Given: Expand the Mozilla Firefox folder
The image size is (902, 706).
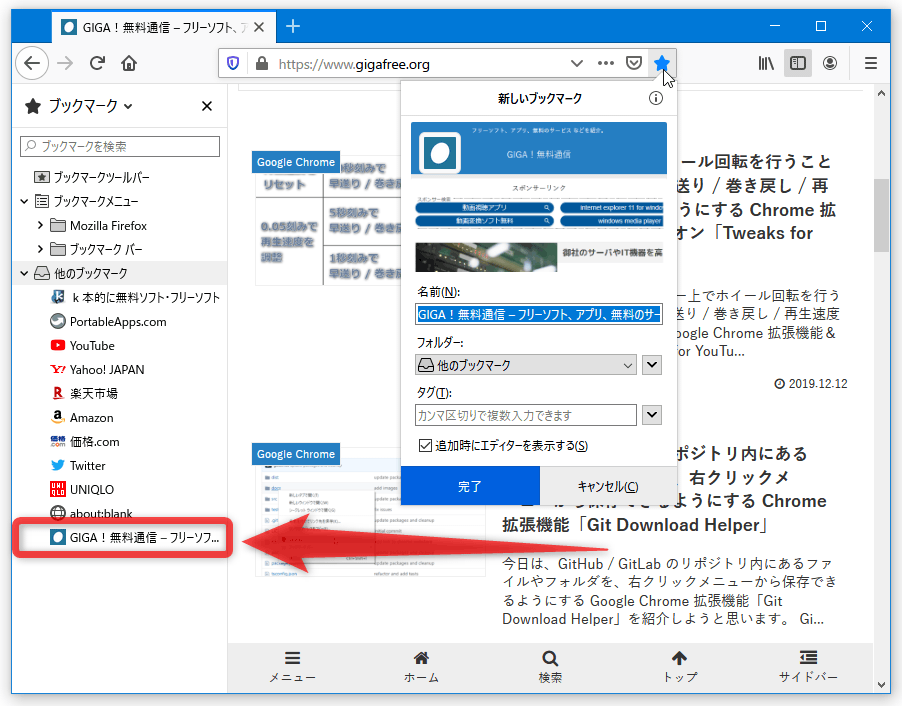Looking at the screenshot, I should [40, 225].
